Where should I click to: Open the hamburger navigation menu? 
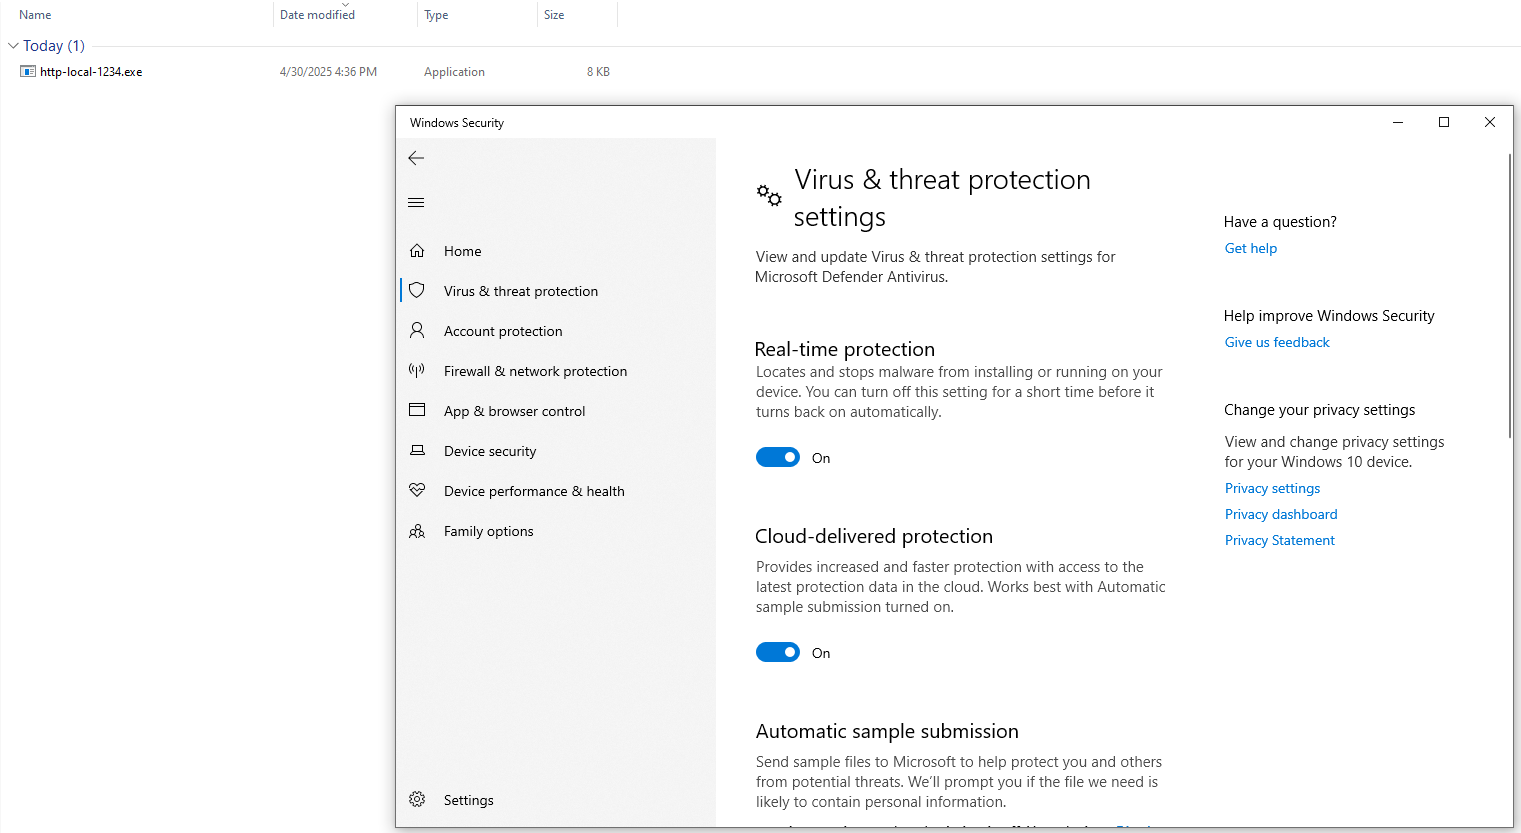pyautogui.click(x=416, y=203)
